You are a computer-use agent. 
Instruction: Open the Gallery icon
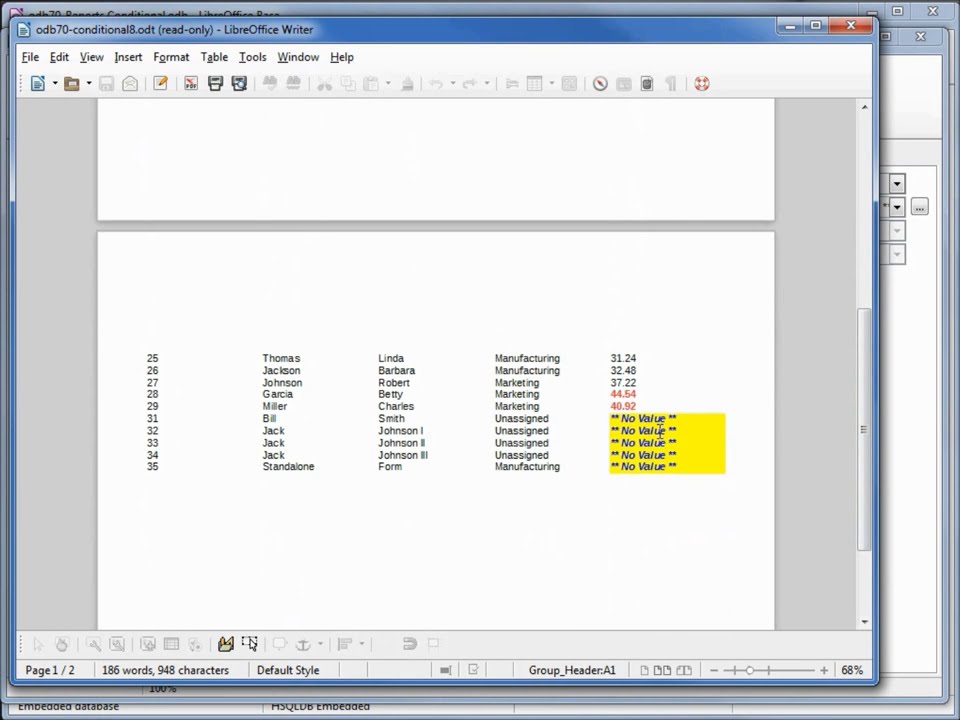tap(623, 84)
